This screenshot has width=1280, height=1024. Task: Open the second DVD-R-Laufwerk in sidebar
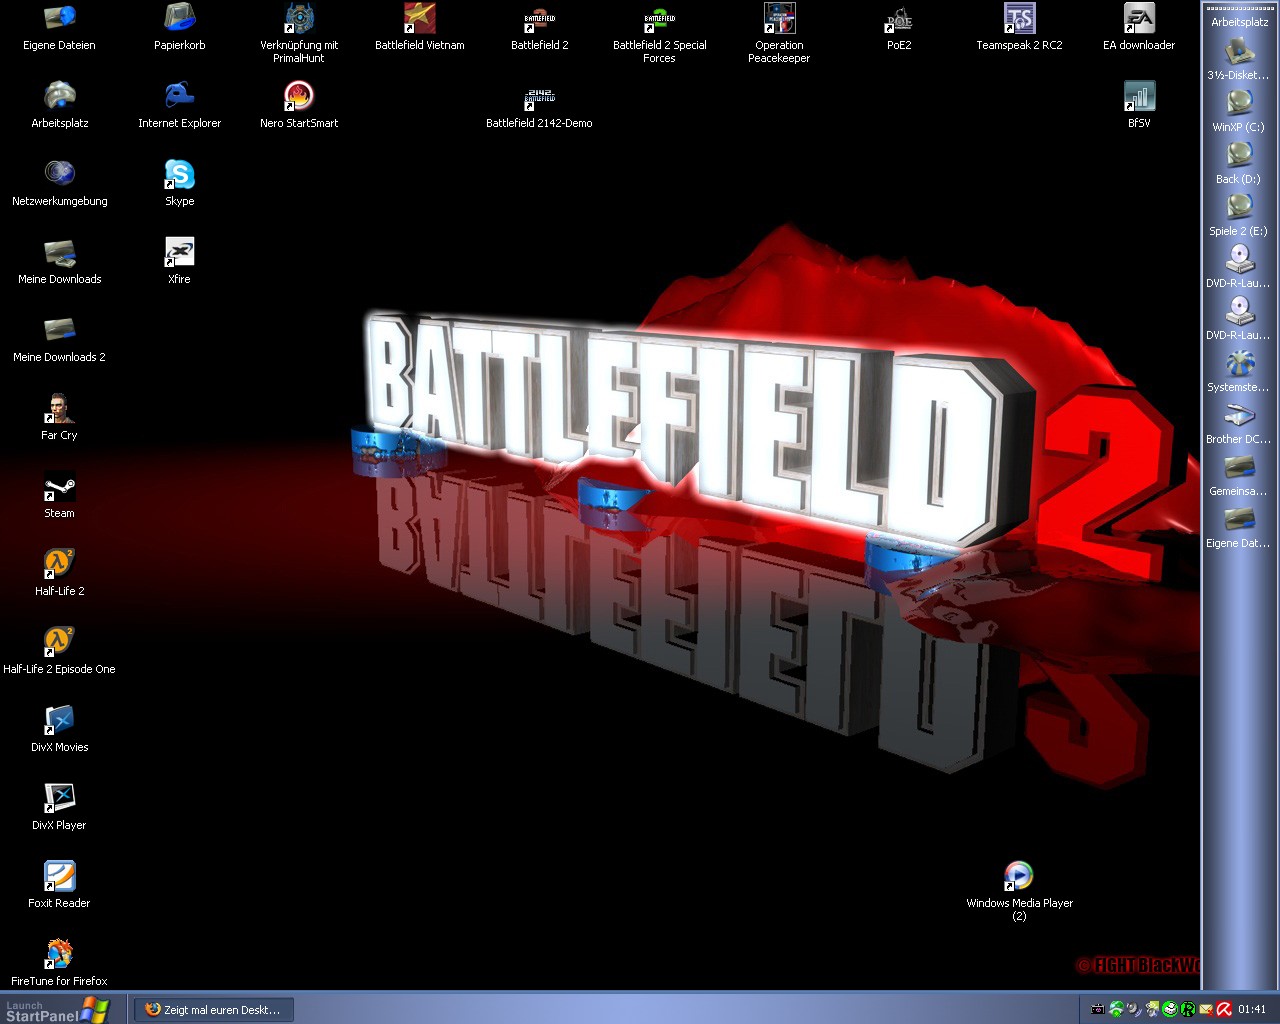pos(1239,318)
